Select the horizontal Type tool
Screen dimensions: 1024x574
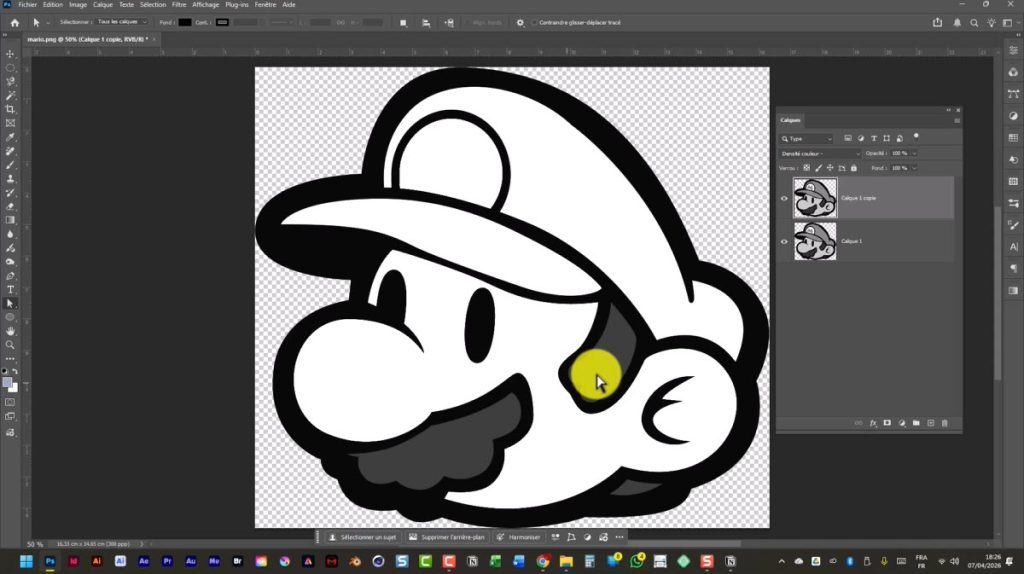pyautogui.click(x=10, y=289)
